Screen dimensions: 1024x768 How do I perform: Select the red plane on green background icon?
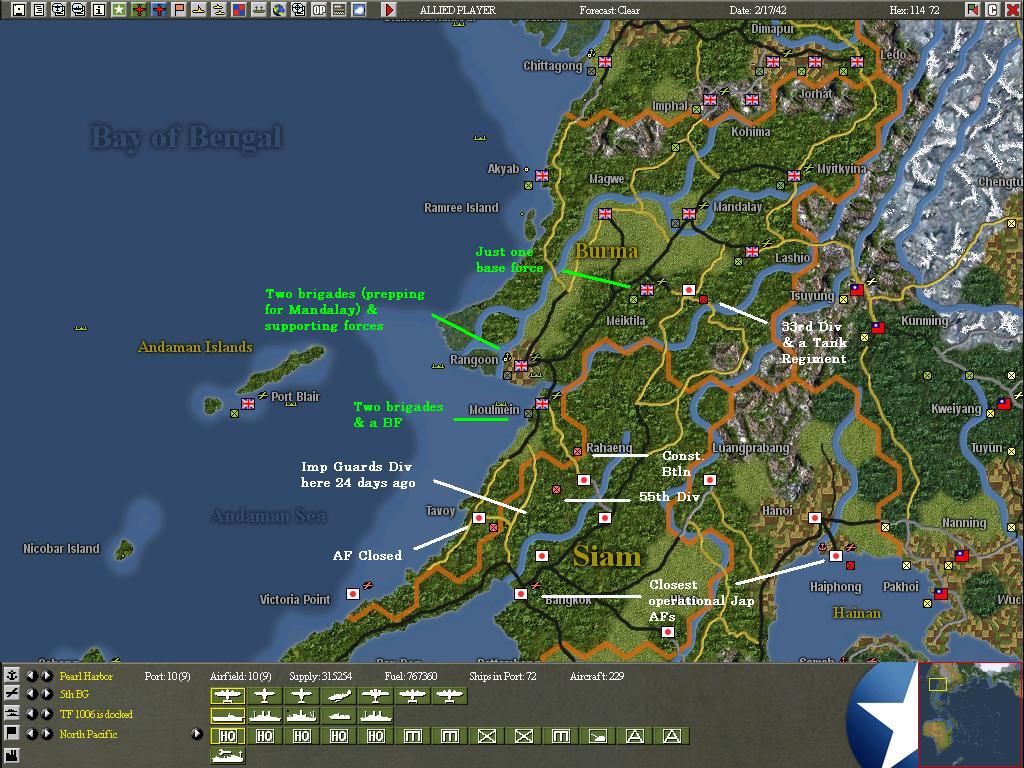139,10
